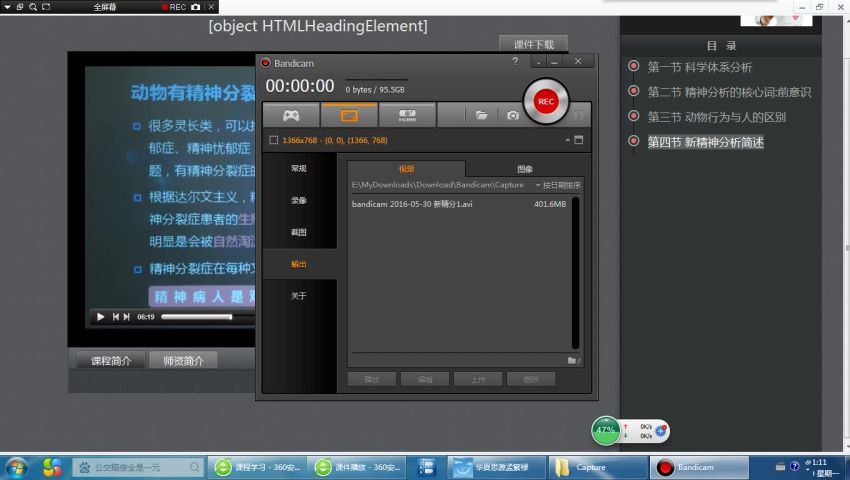Click the pause icon beside the REC button
Viewport: 850px width, 480px height.
(x=578, y=115)
